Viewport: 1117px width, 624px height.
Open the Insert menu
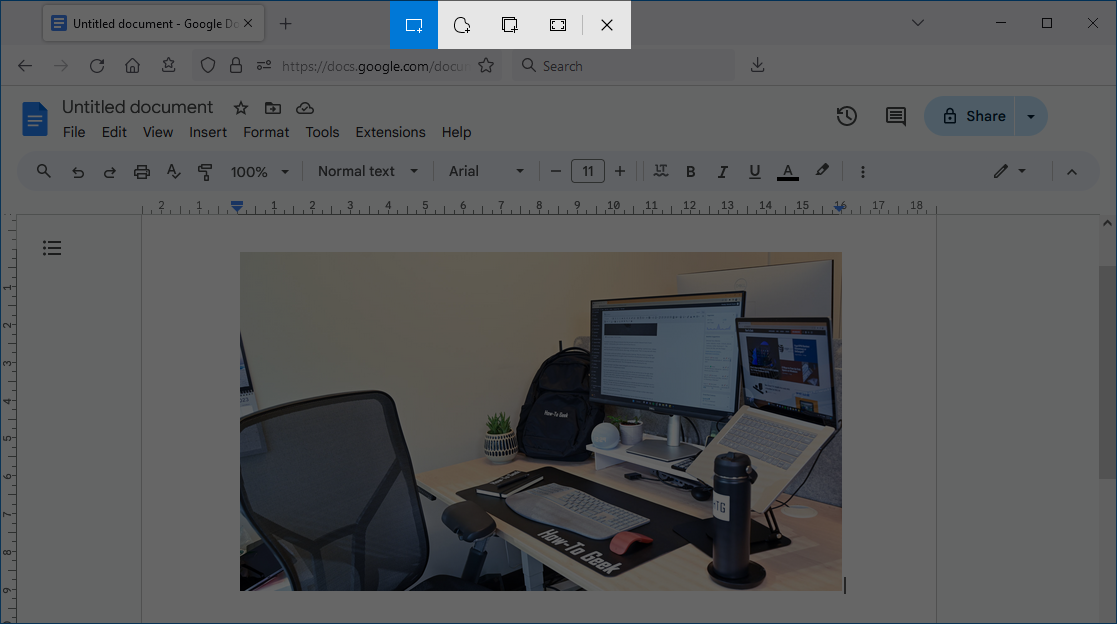click(208, 132)
